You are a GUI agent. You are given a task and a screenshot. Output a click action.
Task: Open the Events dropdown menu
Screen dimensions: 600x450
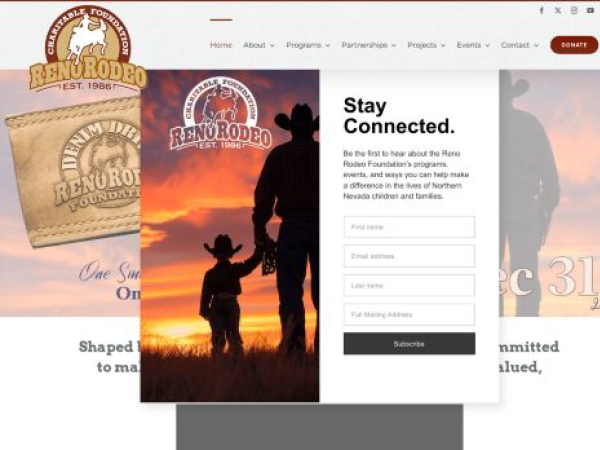pyautogui.click(x=473, y=45)
